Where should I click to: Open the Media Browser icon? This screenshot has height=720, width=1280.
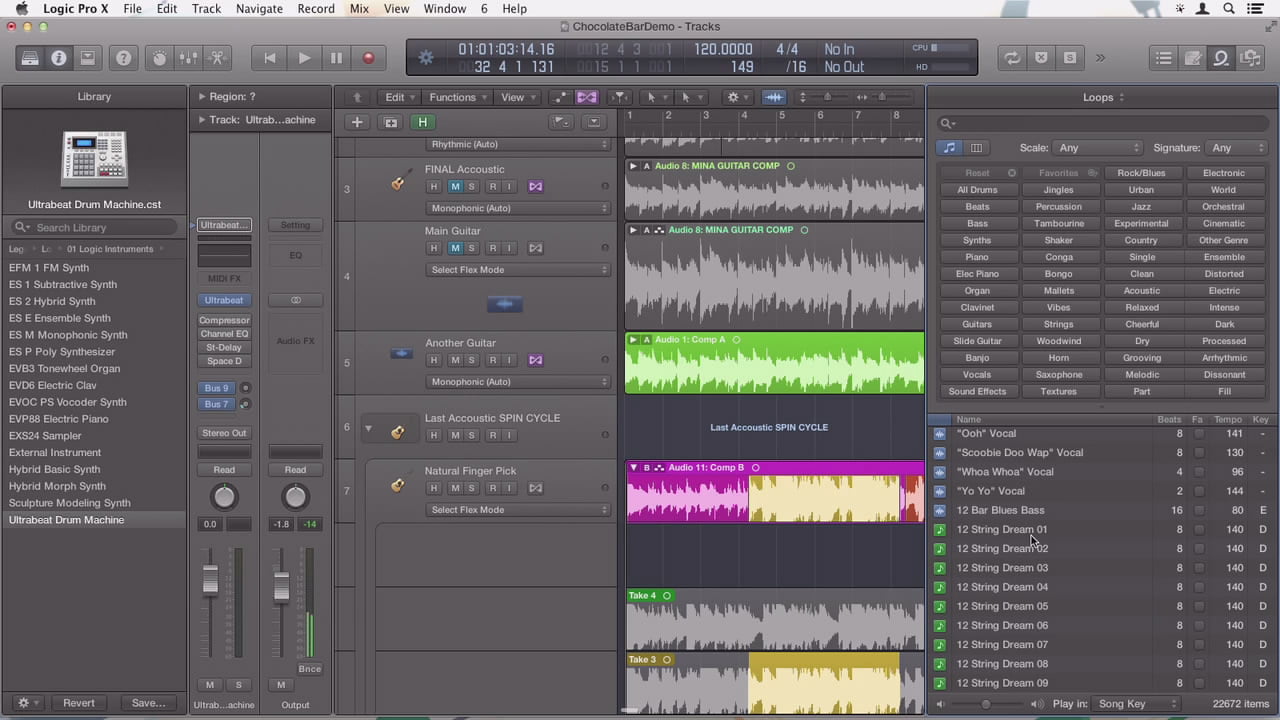(x=1249, y=58)
